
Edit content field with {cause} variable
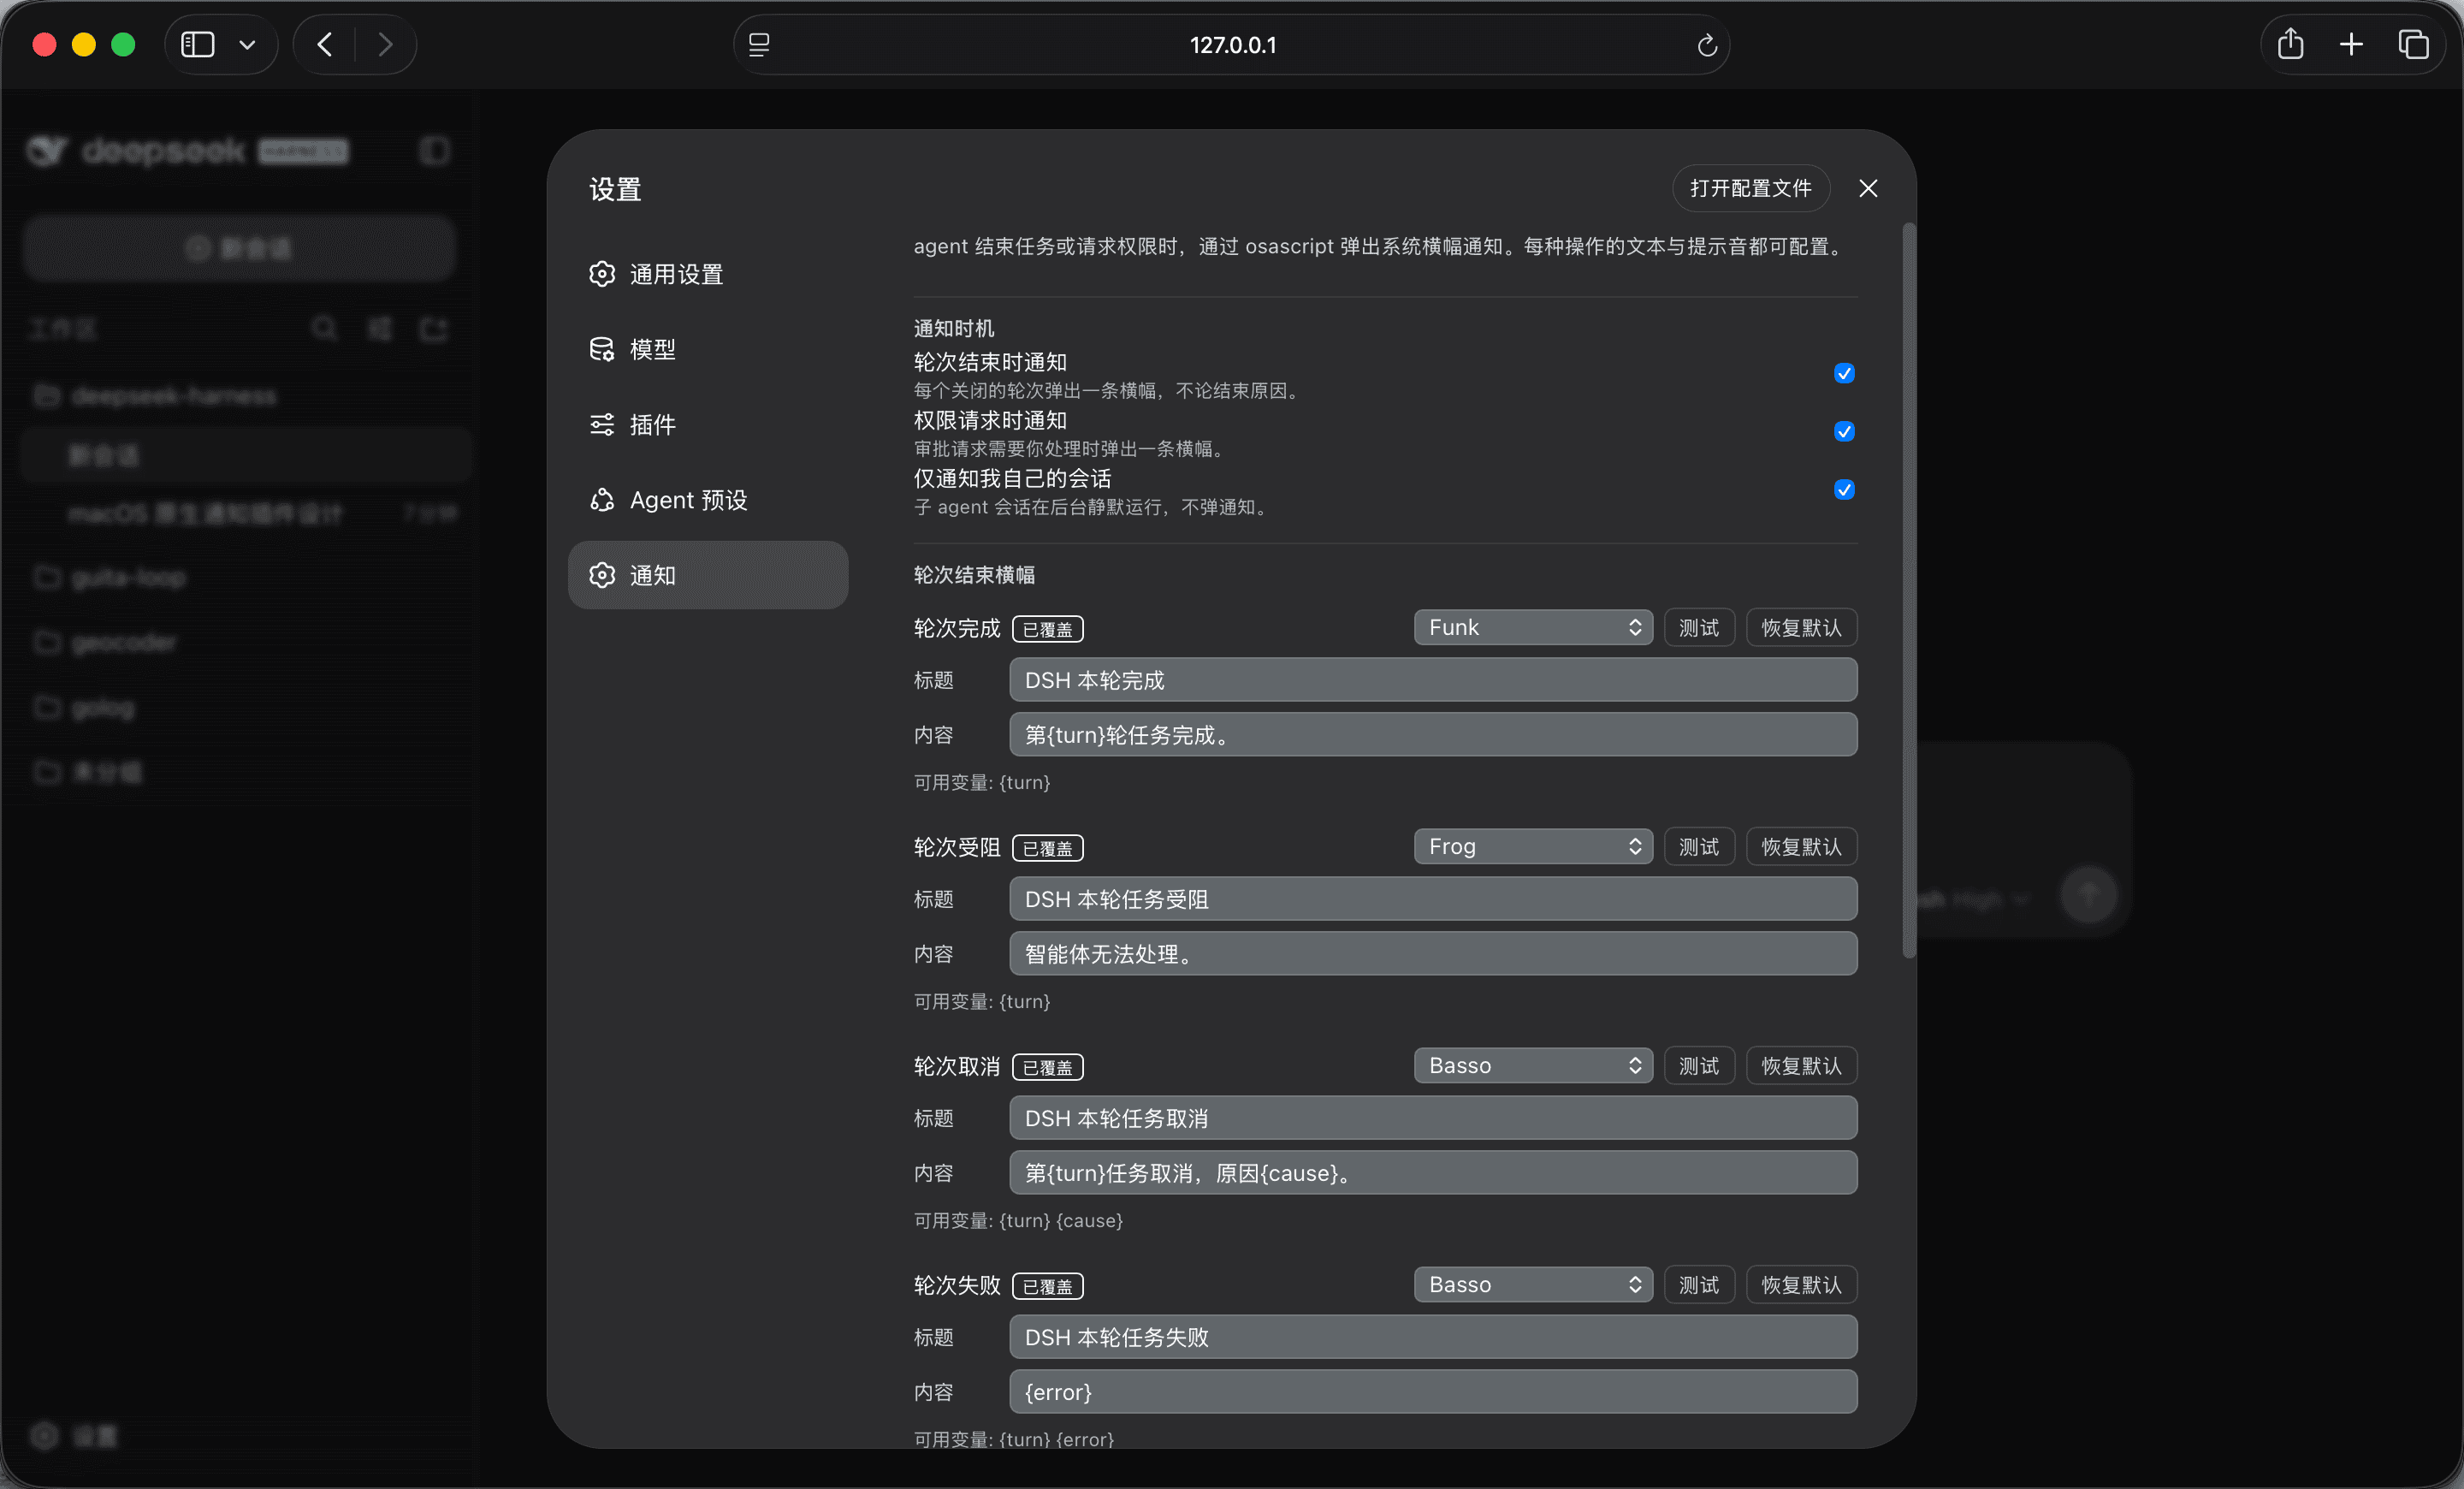pyautogui.click(x=1433, y=1173)
